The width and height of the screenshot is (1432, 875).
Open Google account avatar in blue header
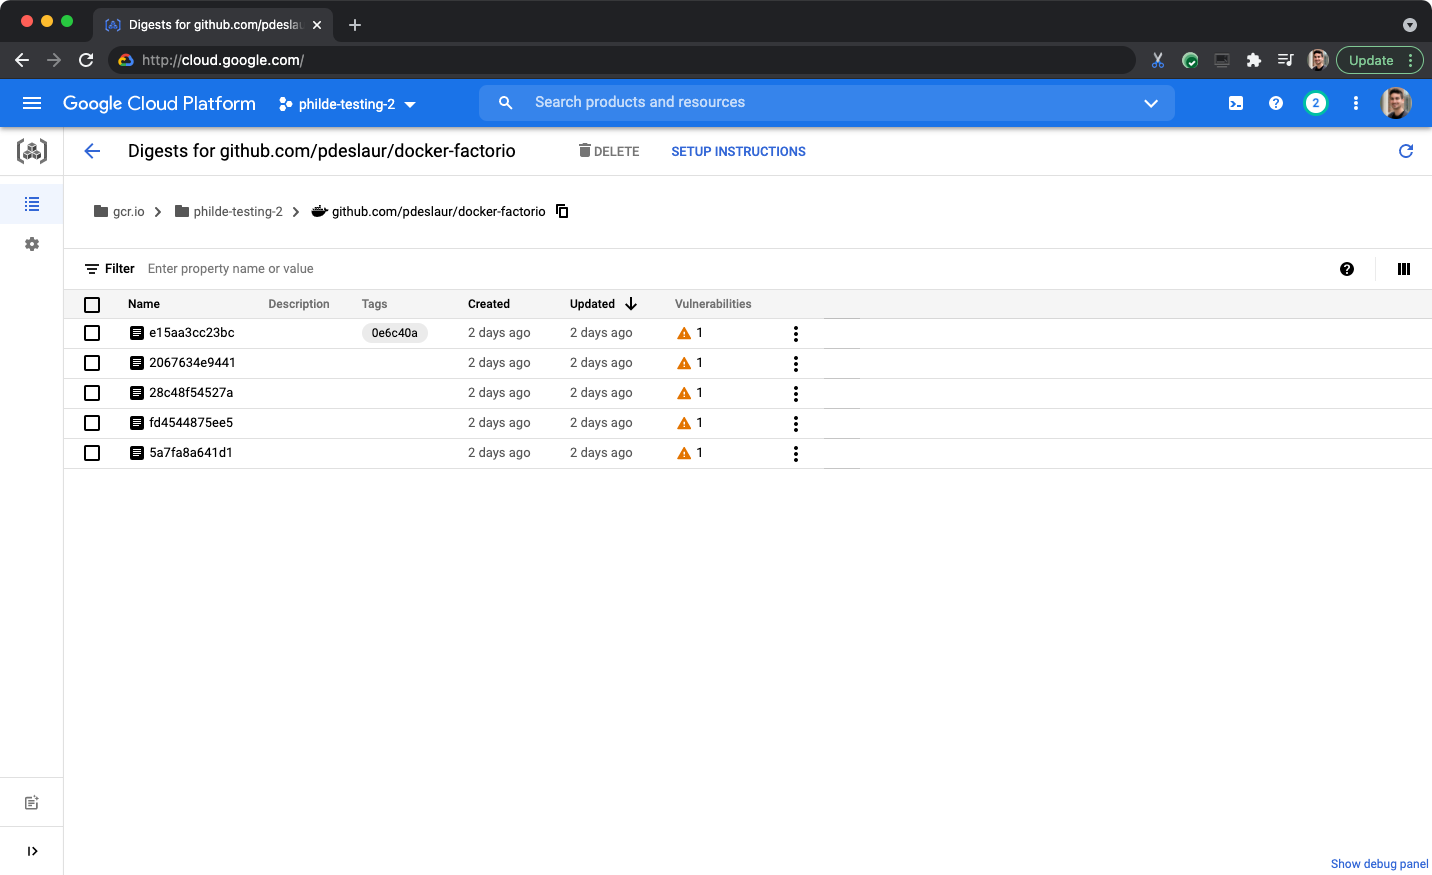tap(1396, 103)
